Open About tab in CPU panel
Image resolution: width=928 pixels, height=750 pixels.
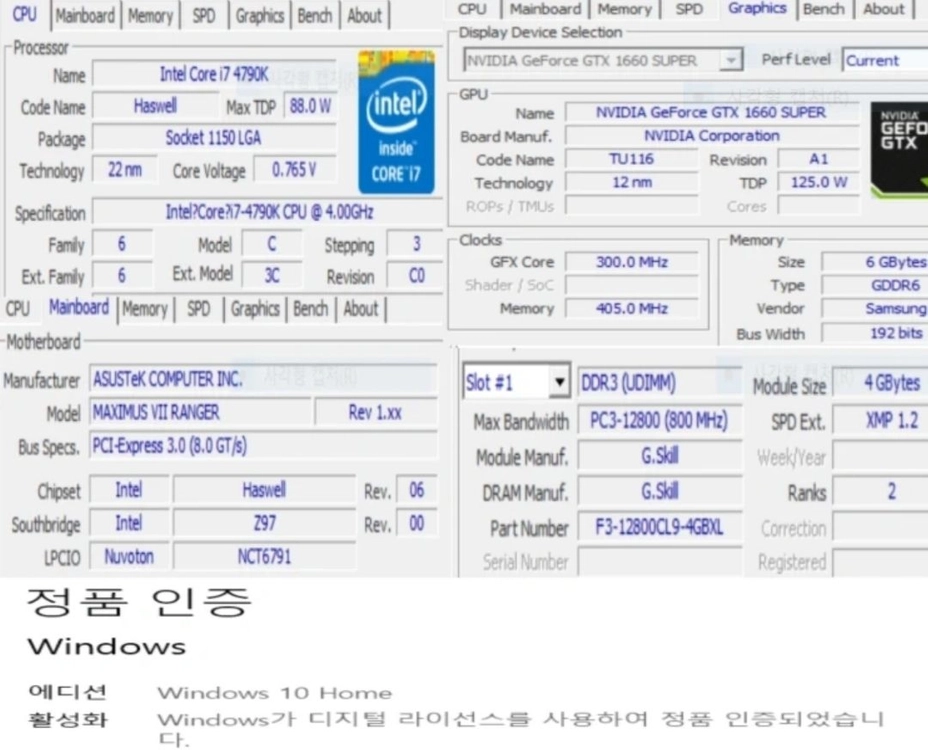point(364,15)
